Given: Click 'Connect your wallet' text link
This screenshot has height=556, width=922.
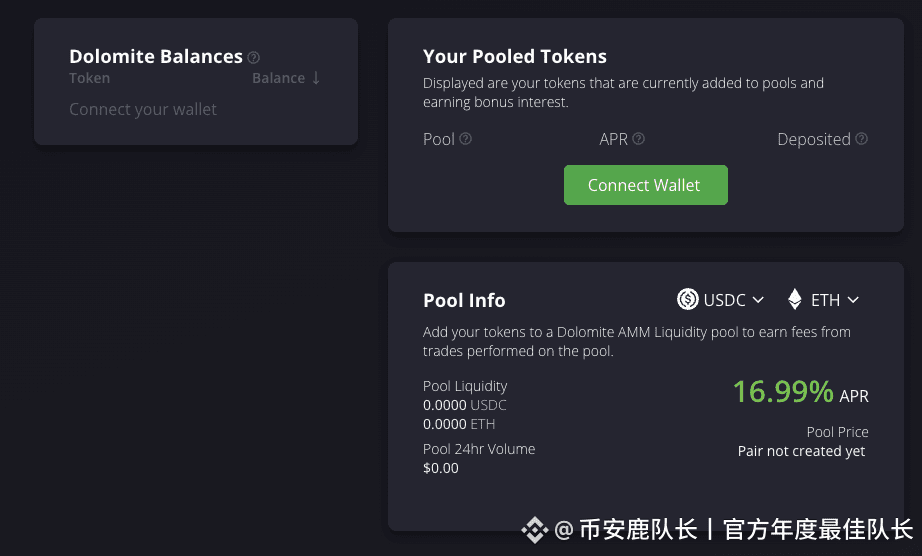Looking at the screenshot, I should [143, 109].
